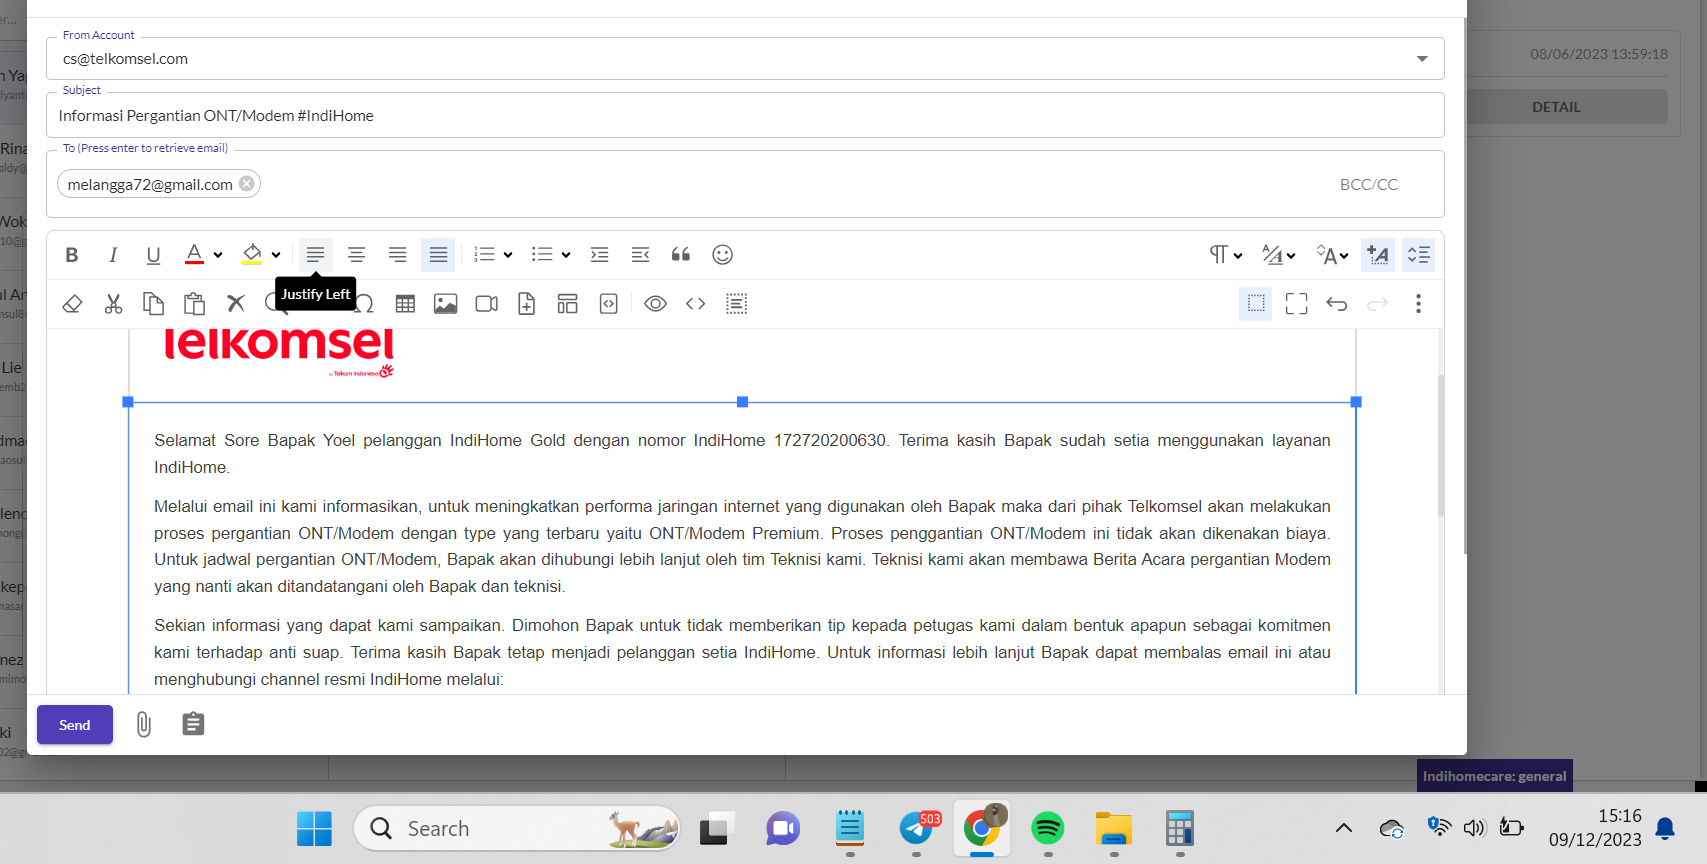Viewport: 1707px width, 864px height.
Task: Click the To recipients field
Action: click(745, 184)
